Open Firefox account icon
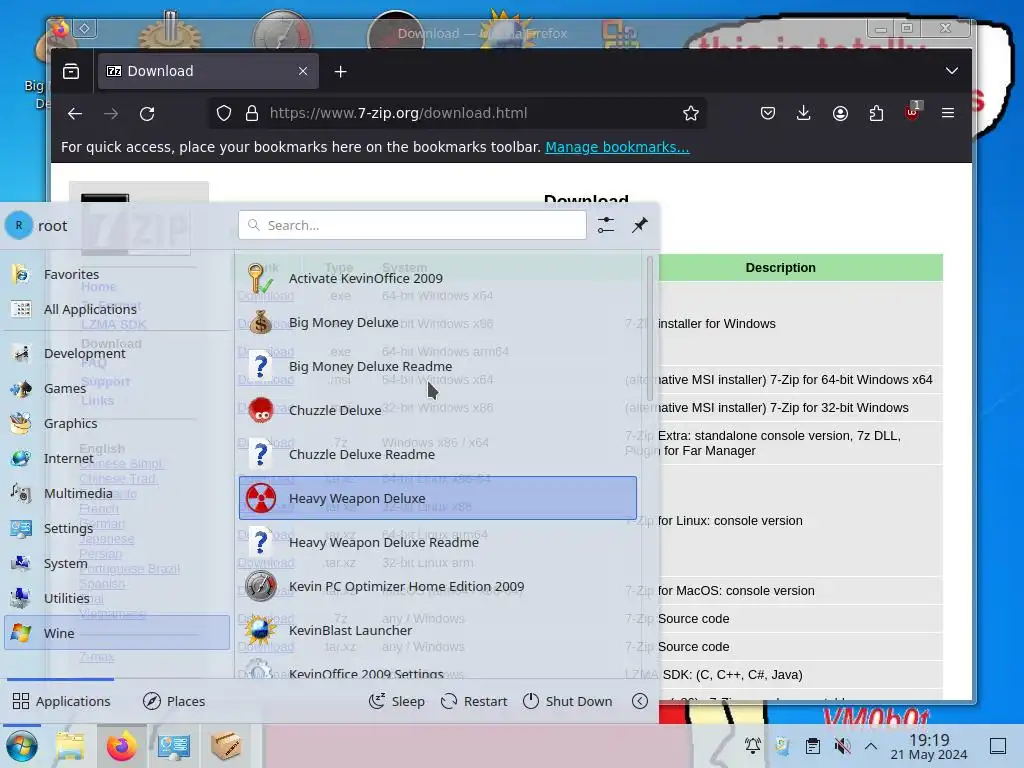Viewport: 1024px width, 768px height. click(840, 114)
